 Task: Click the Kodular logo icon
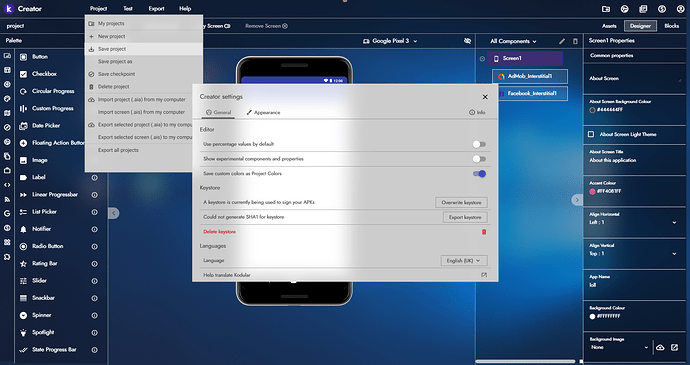(9, 8)
